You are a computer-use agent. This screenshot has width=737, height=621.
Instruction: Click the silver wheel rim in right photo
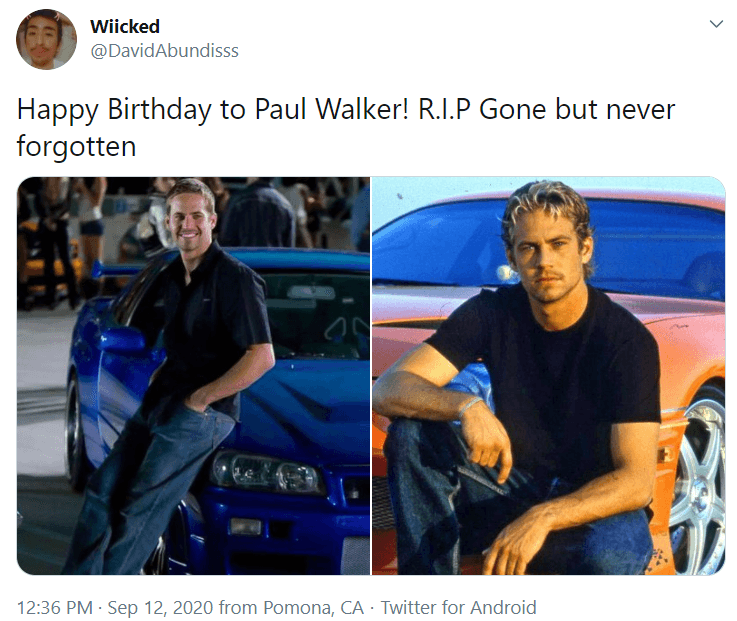coord(699,484)
